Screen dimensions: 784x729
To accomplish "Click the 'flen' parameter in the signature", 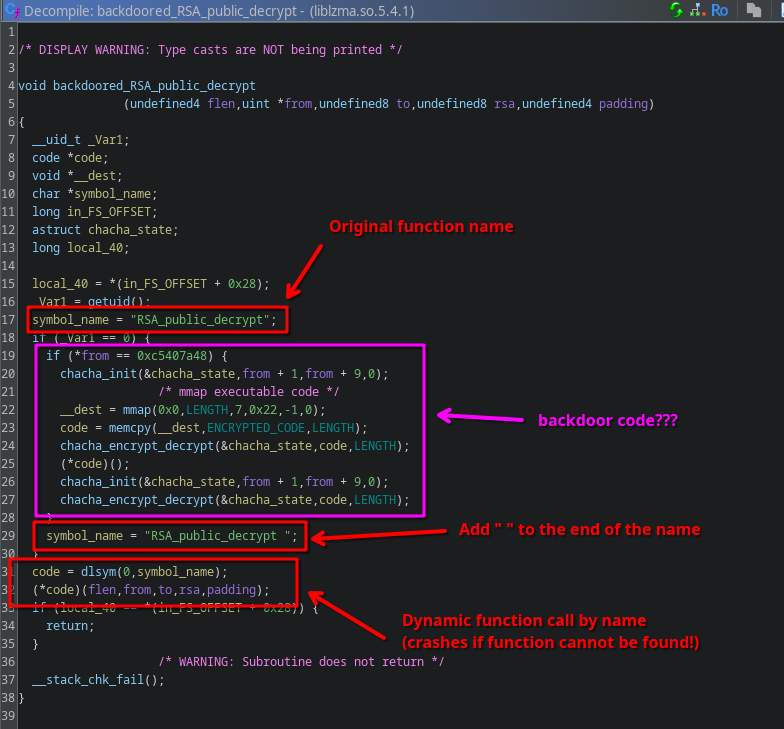I will click(x=221, y=104).
